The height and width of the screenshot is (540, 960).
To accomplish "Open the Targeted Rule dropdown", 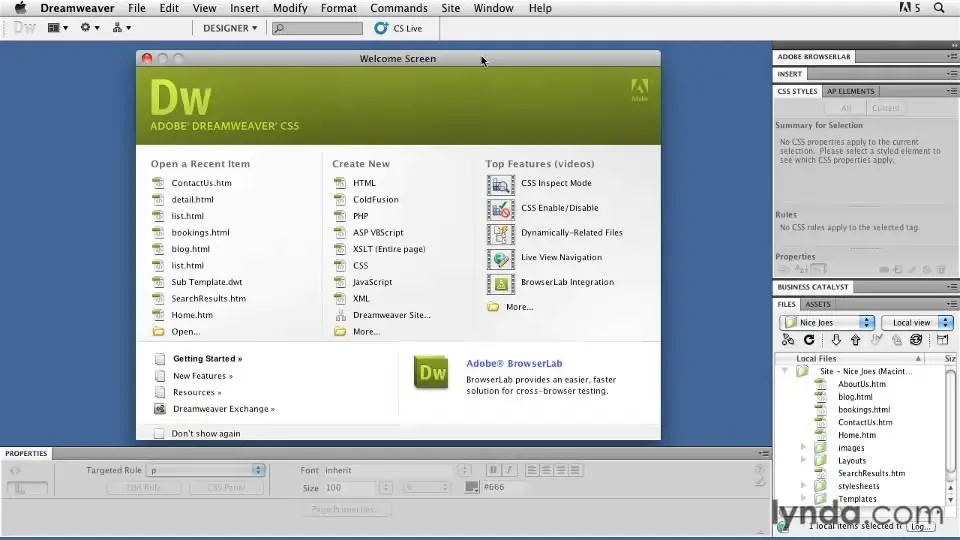I will [205, 470].
